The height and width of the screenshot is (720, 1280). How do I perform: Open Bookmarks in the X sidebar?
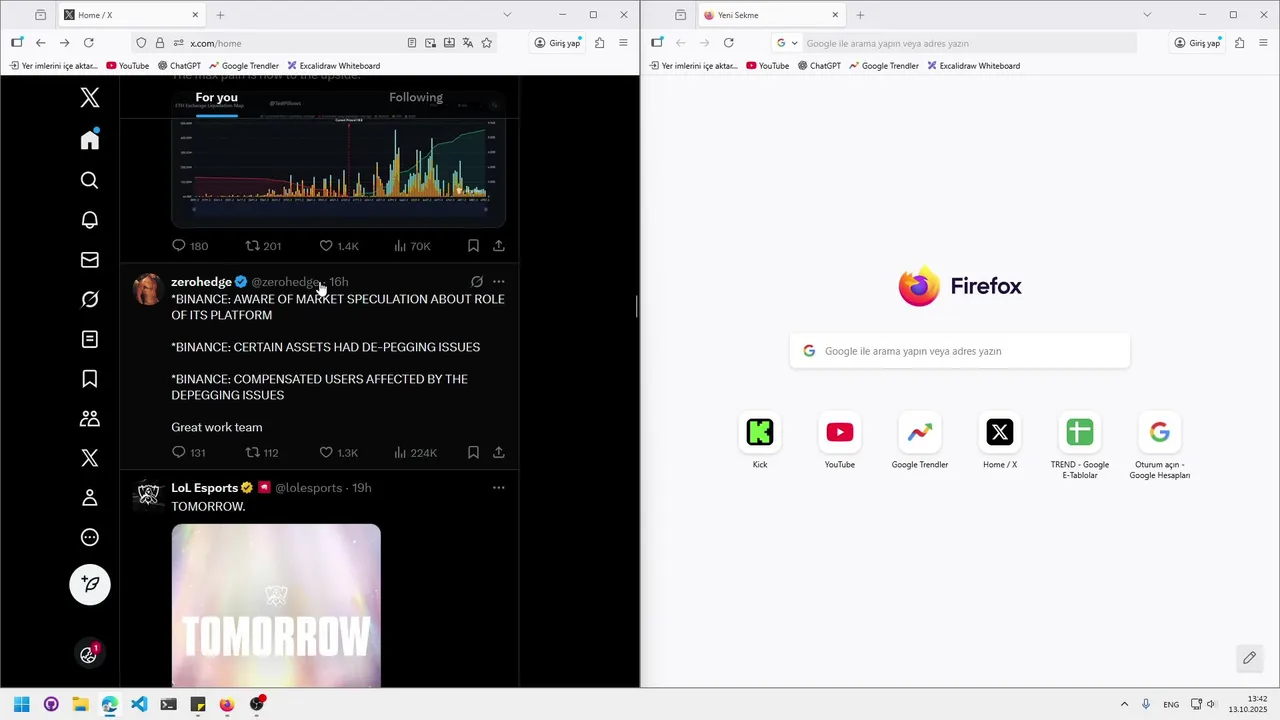point(90,379)
